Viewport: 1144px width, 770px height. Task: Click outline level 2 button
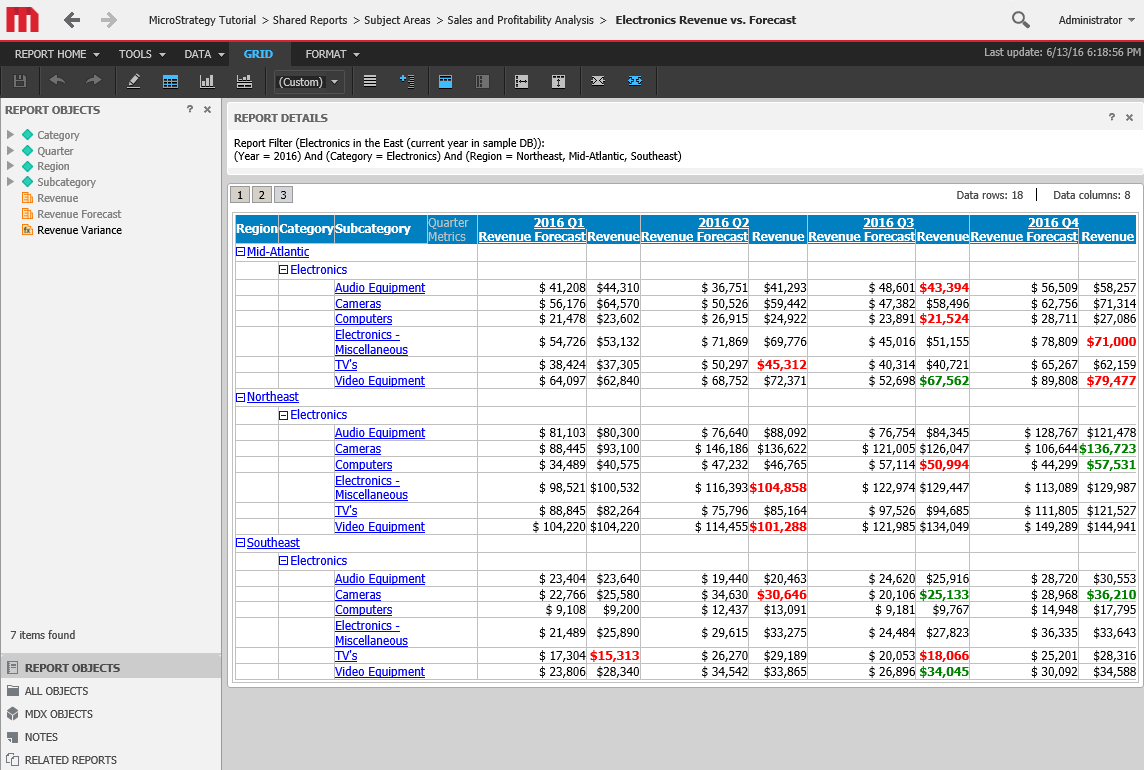[261, 195]
